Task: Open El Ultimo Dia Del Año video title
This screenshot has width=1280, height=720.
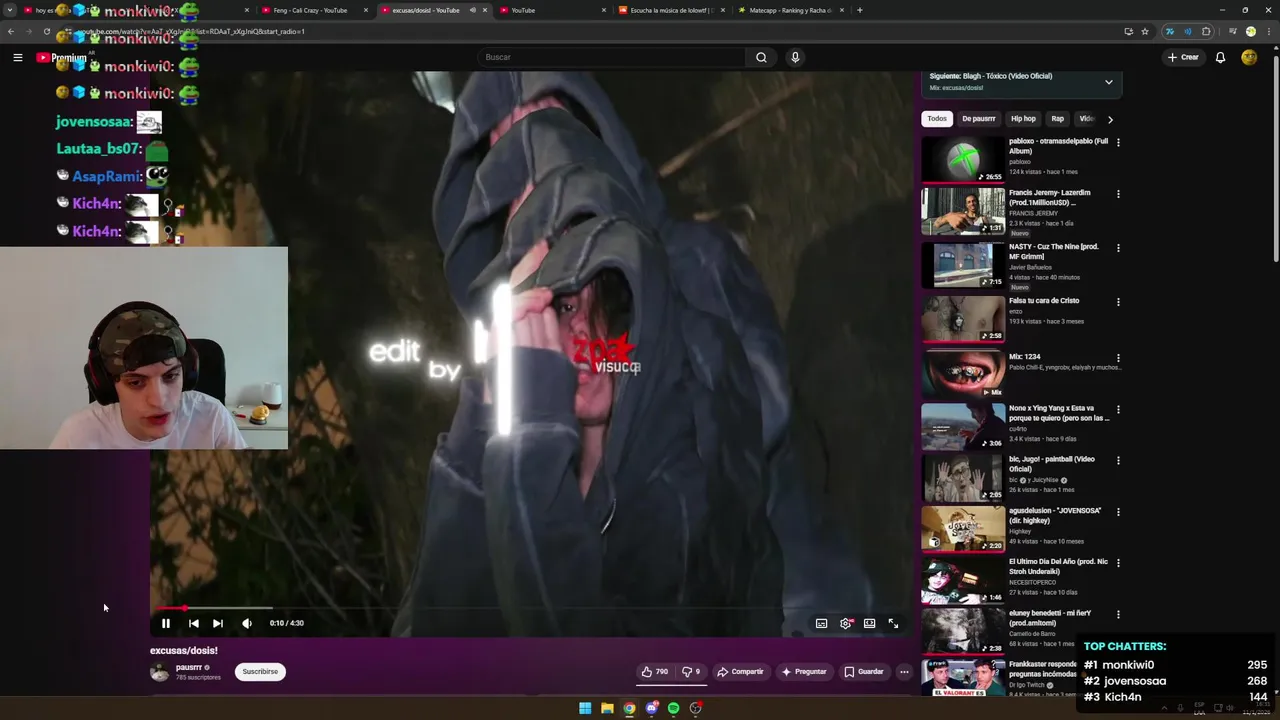Action: (1058, 566)
